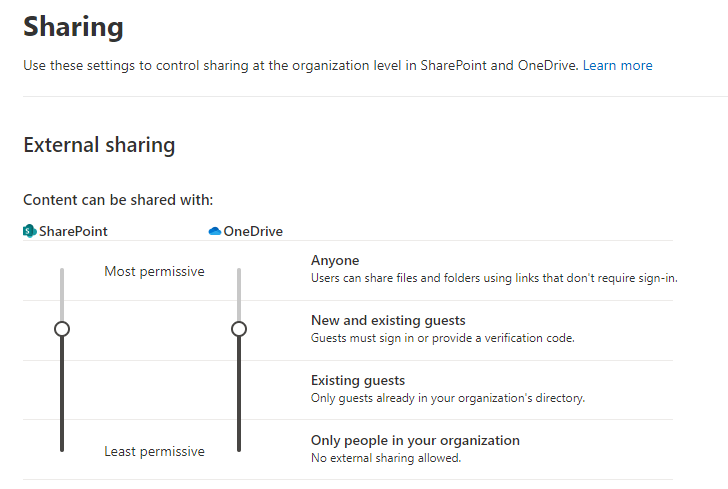Select the New and existing guests label
Viewport: 728px width, 489px height.
pos(388,321)
